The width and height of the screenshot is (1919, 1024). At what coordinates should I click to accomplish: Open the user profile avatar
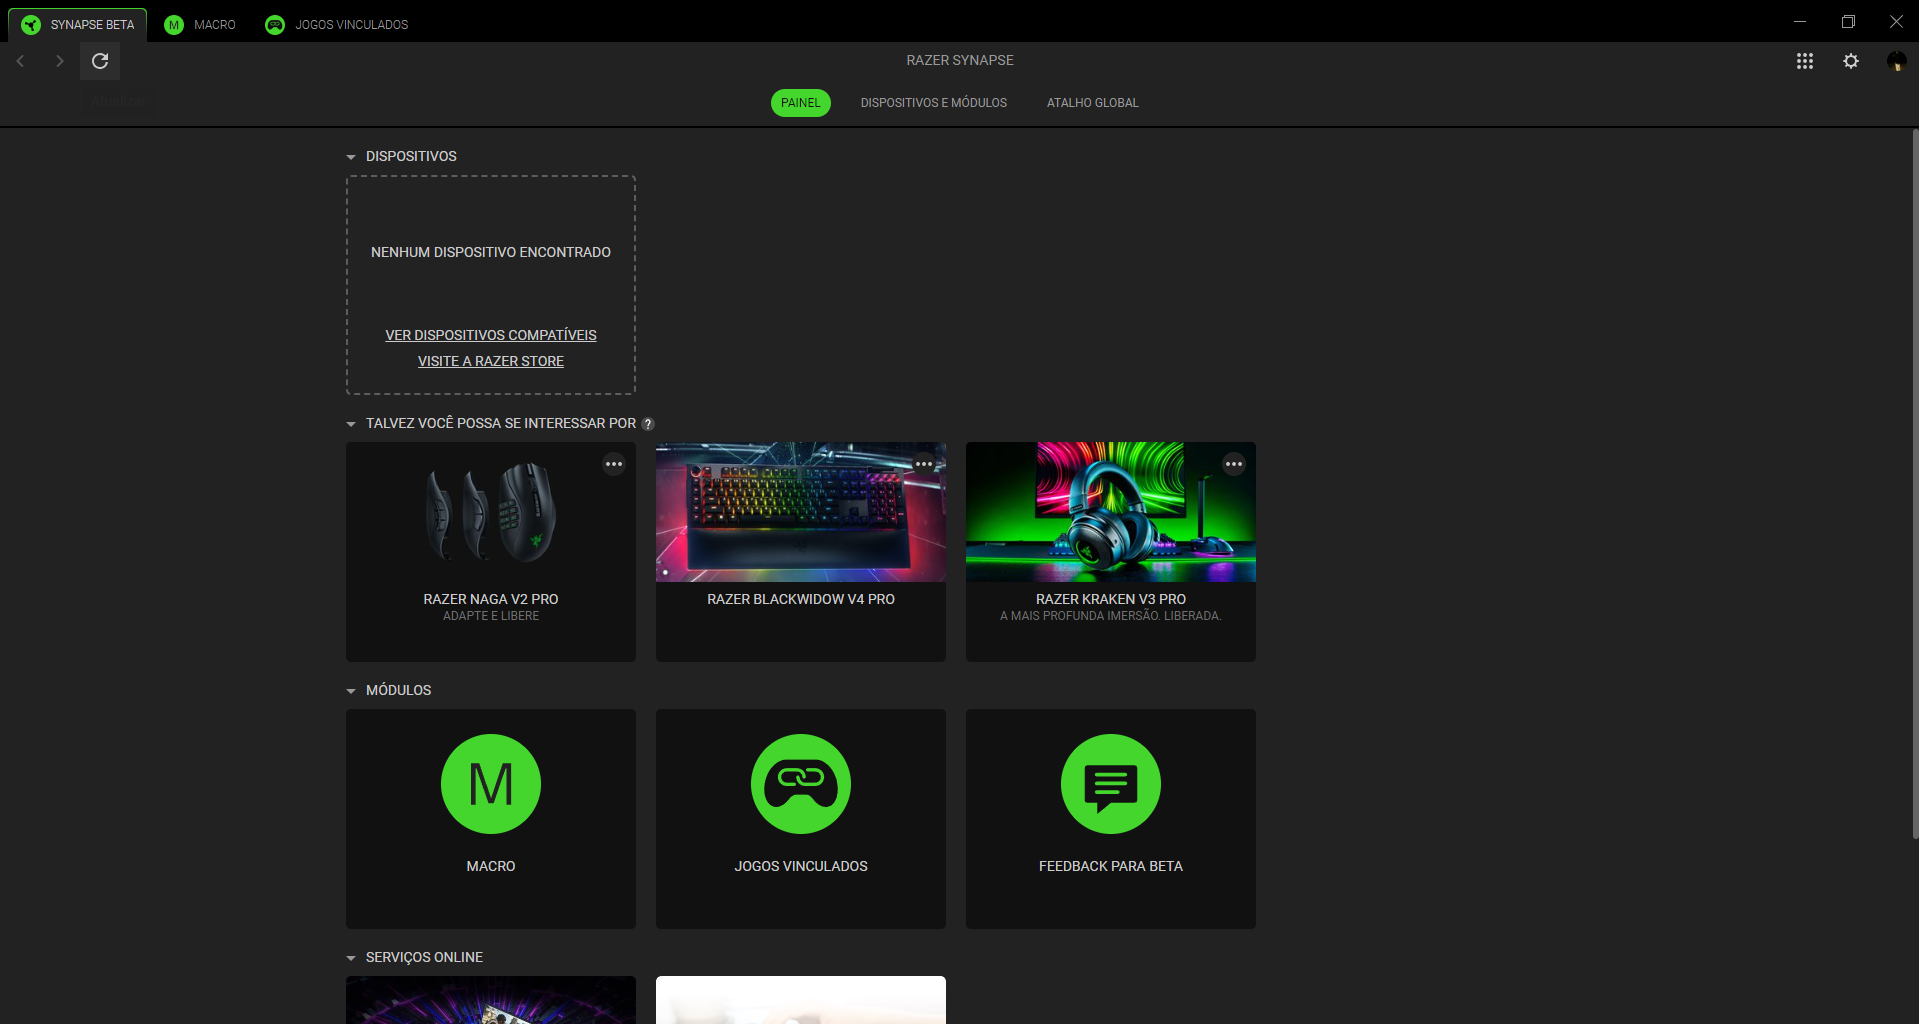click(1896, 61)
